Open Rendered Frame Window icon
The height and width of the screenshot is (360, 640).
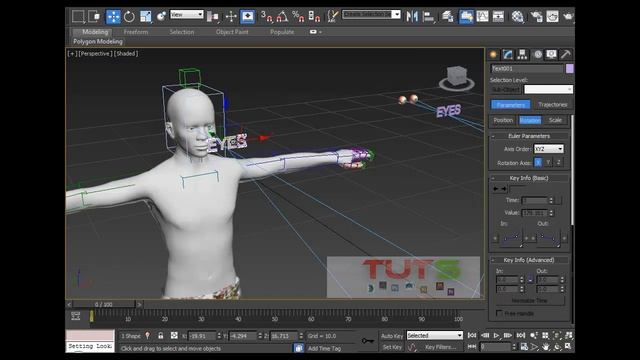pos(552,16)
